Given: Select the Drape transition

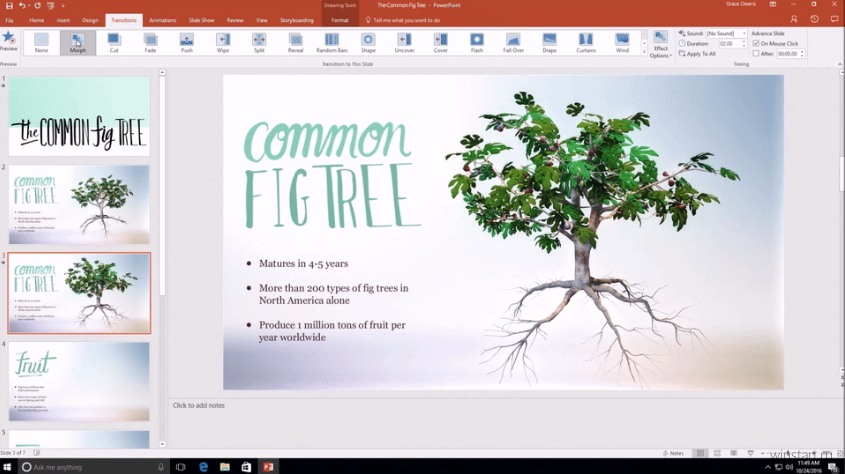Looking at the screenshot, I should (549, 43).
